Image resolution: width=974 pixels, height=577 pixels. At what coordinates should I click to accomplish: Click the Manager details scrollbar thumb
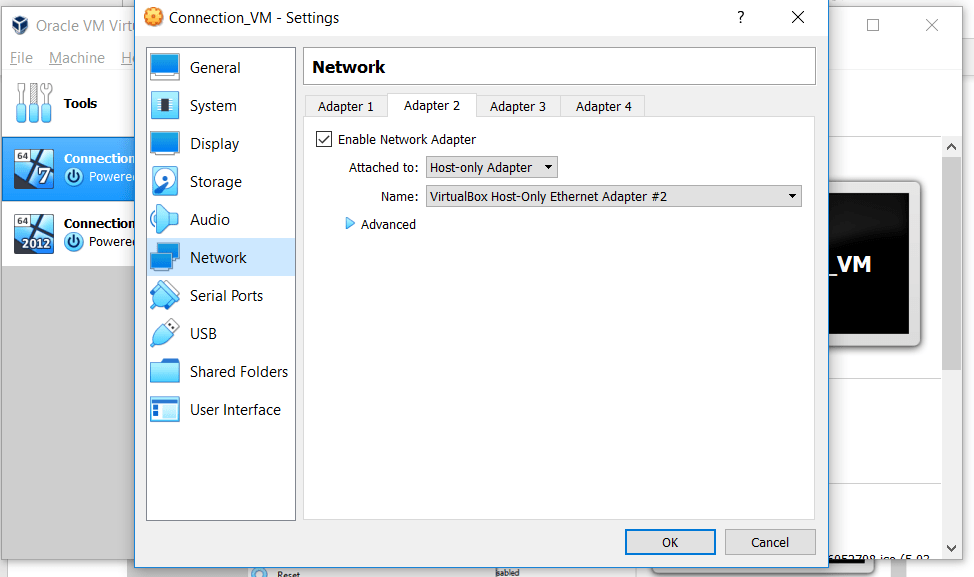(951, 263)
